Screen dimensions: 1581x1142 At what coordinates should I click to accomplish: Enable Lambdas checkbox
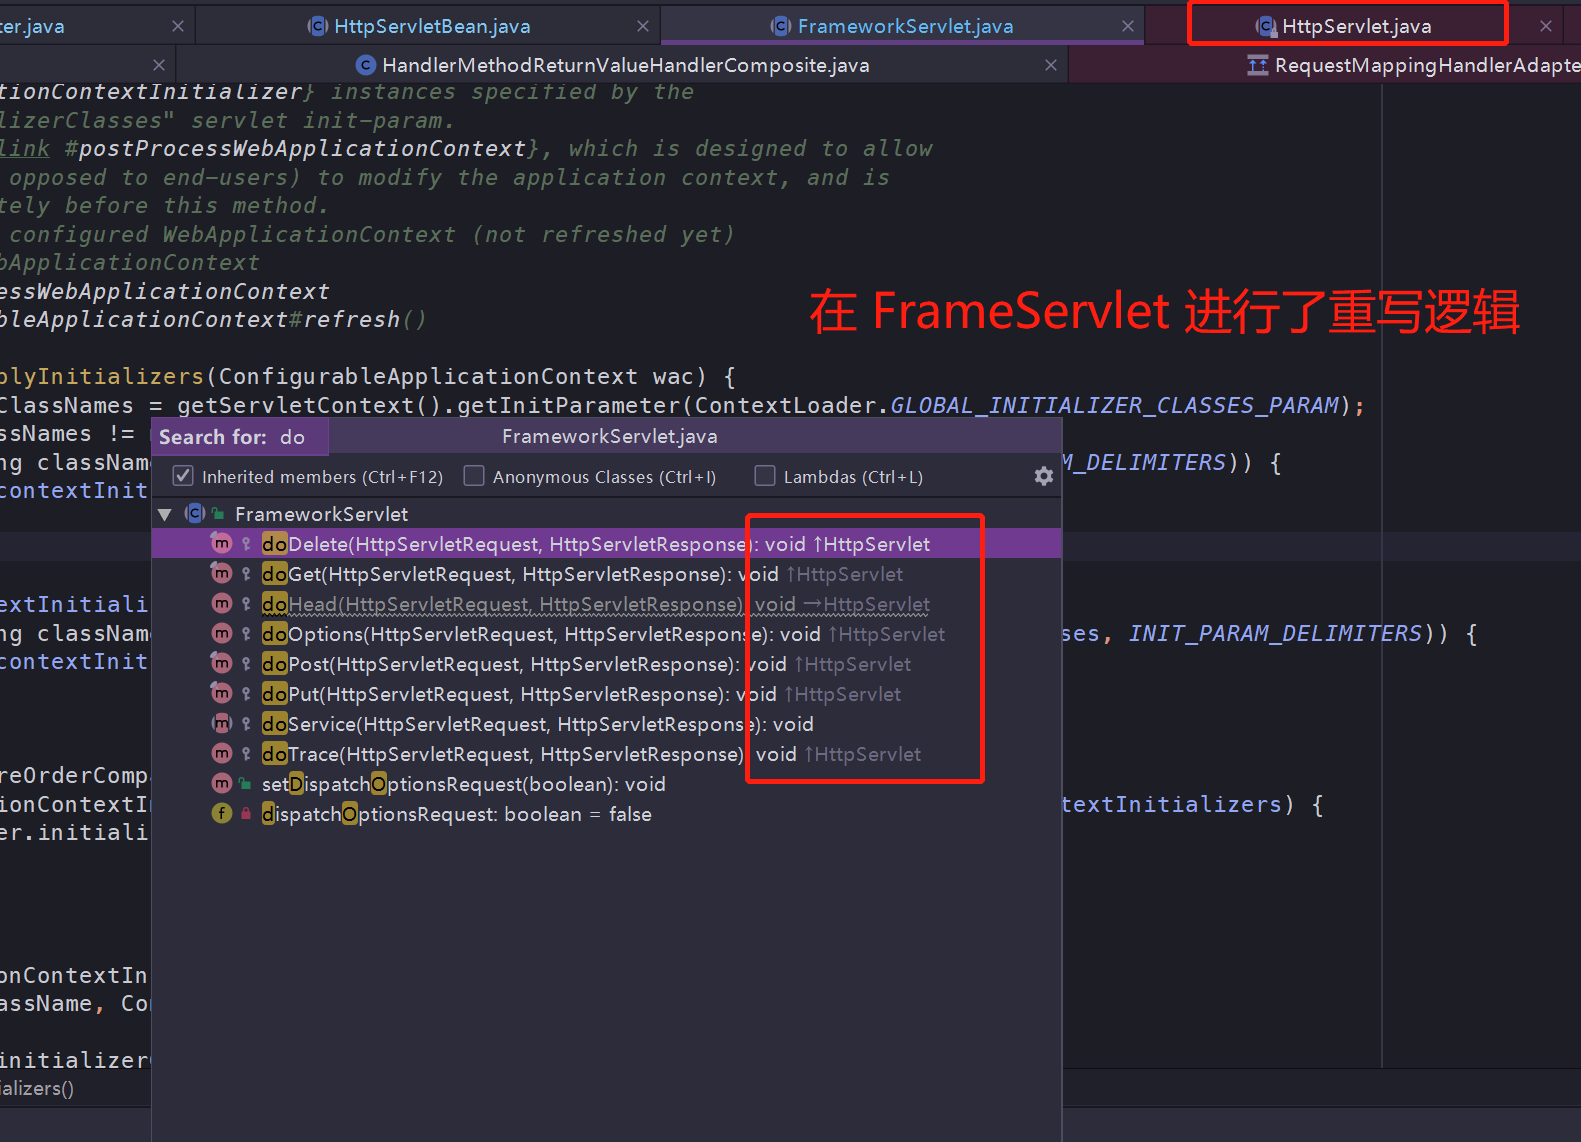pyautogui.click(x=765, y=476)
